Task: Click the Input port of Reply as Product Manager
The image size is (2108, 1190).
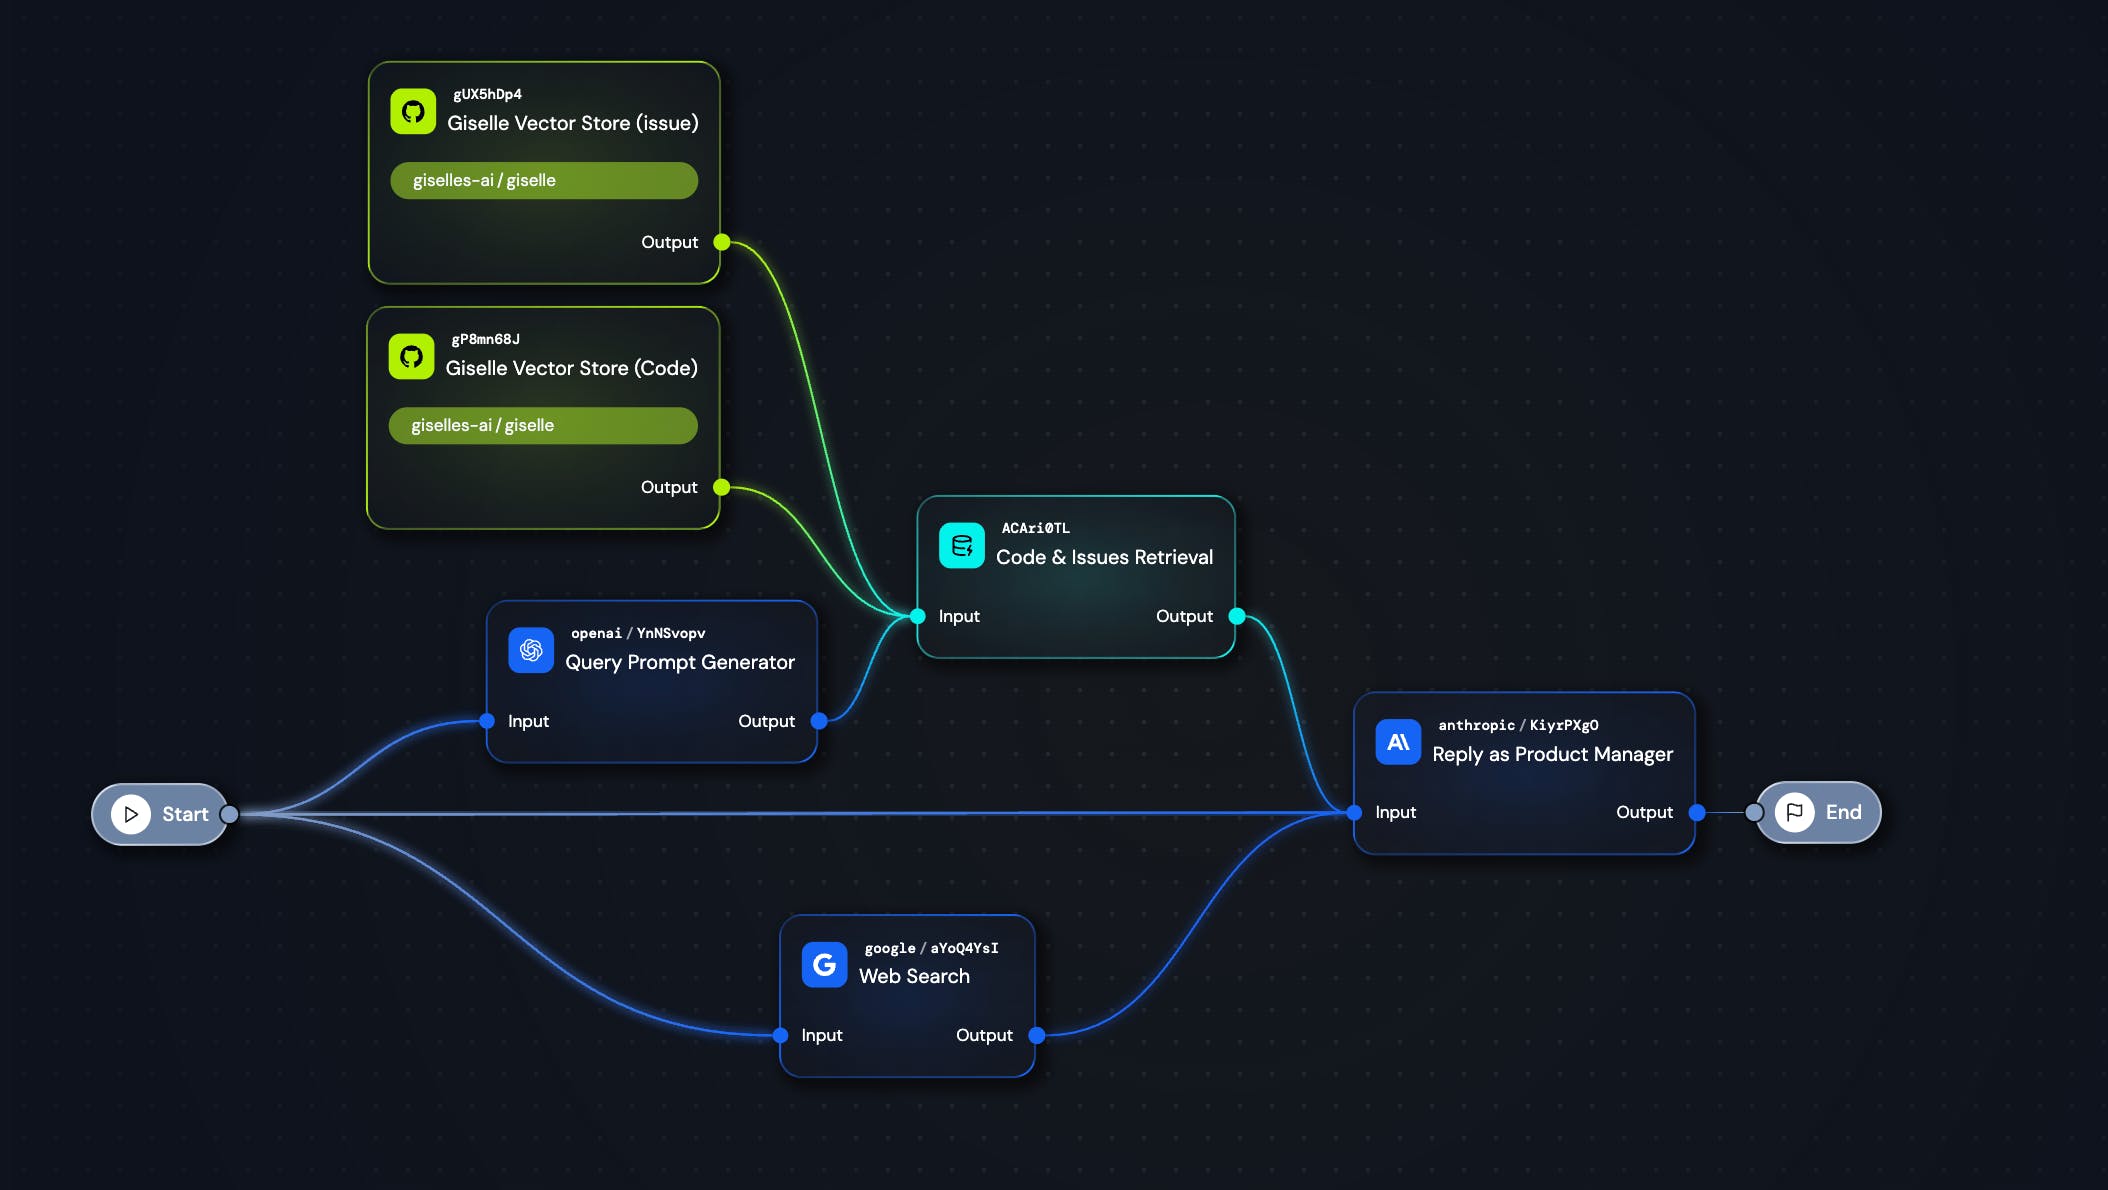Action: [x=1354, y=812]
